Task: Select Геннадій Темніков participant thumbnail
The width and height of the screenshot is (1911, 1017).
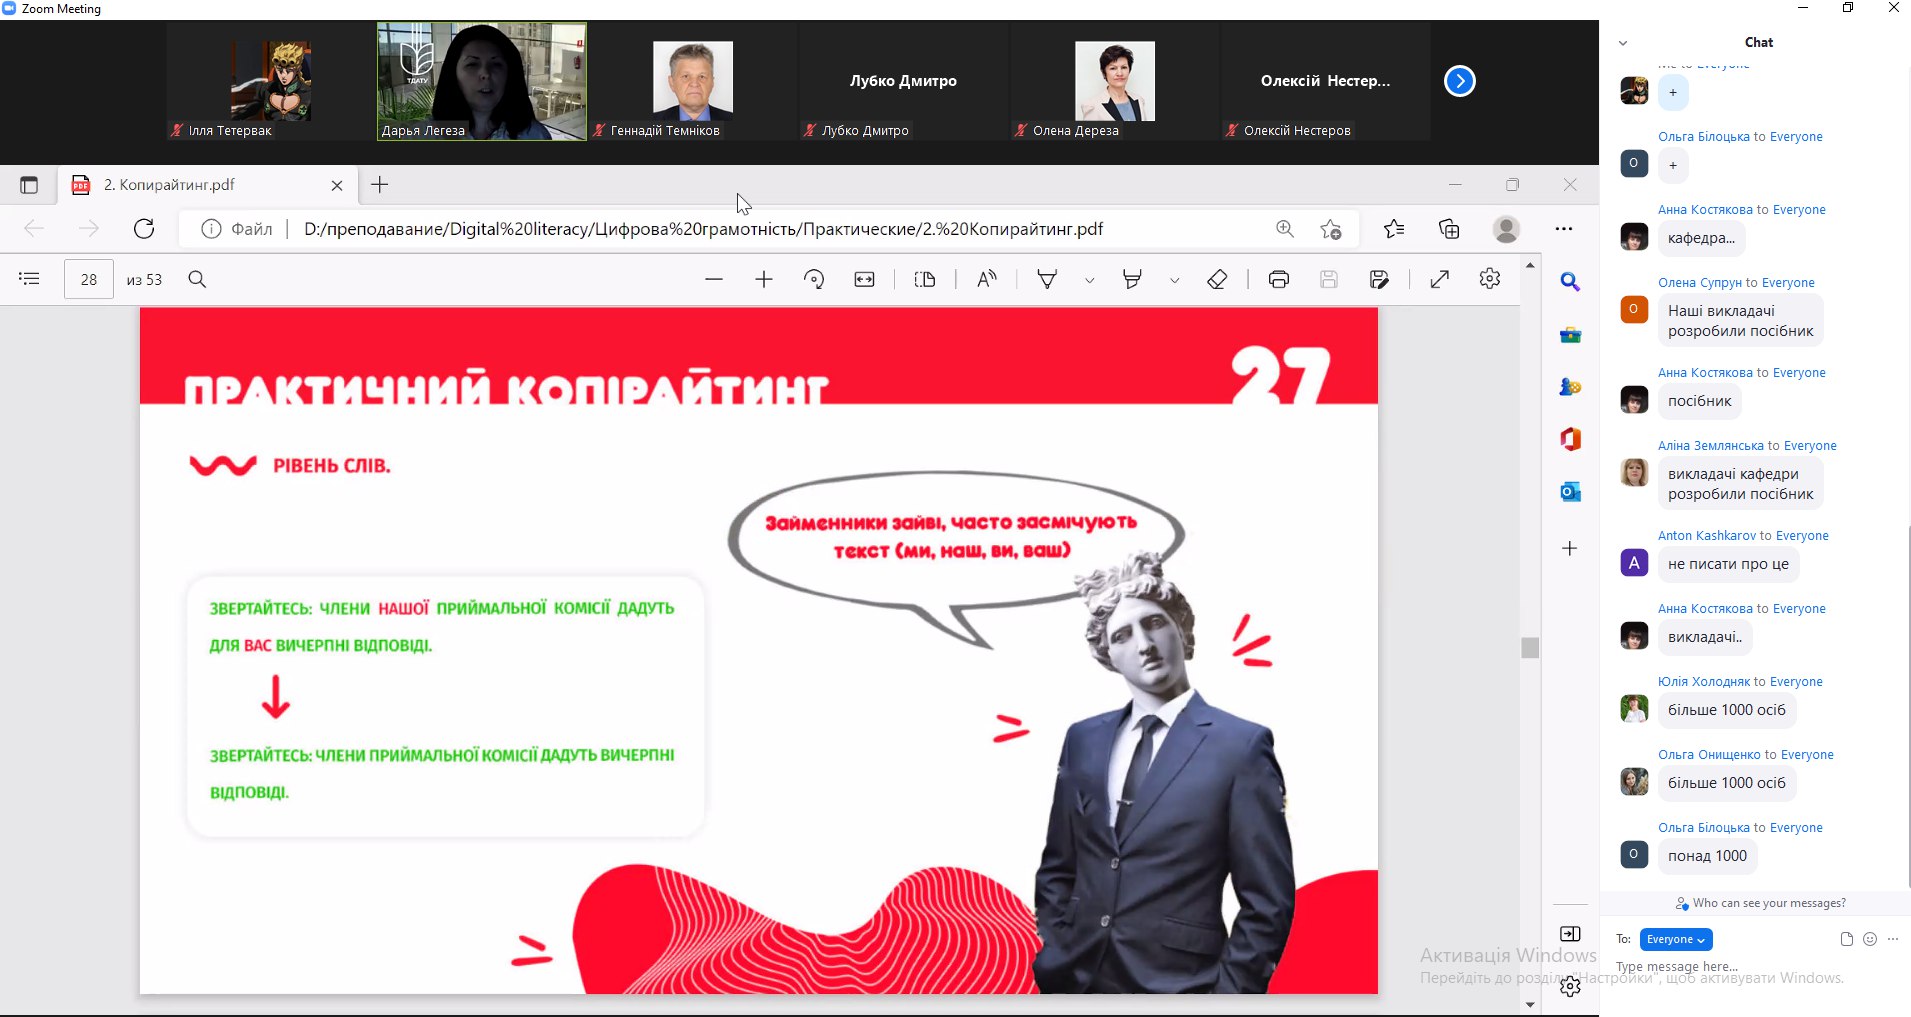Action: pyautogui.click(x=693, y=81)
